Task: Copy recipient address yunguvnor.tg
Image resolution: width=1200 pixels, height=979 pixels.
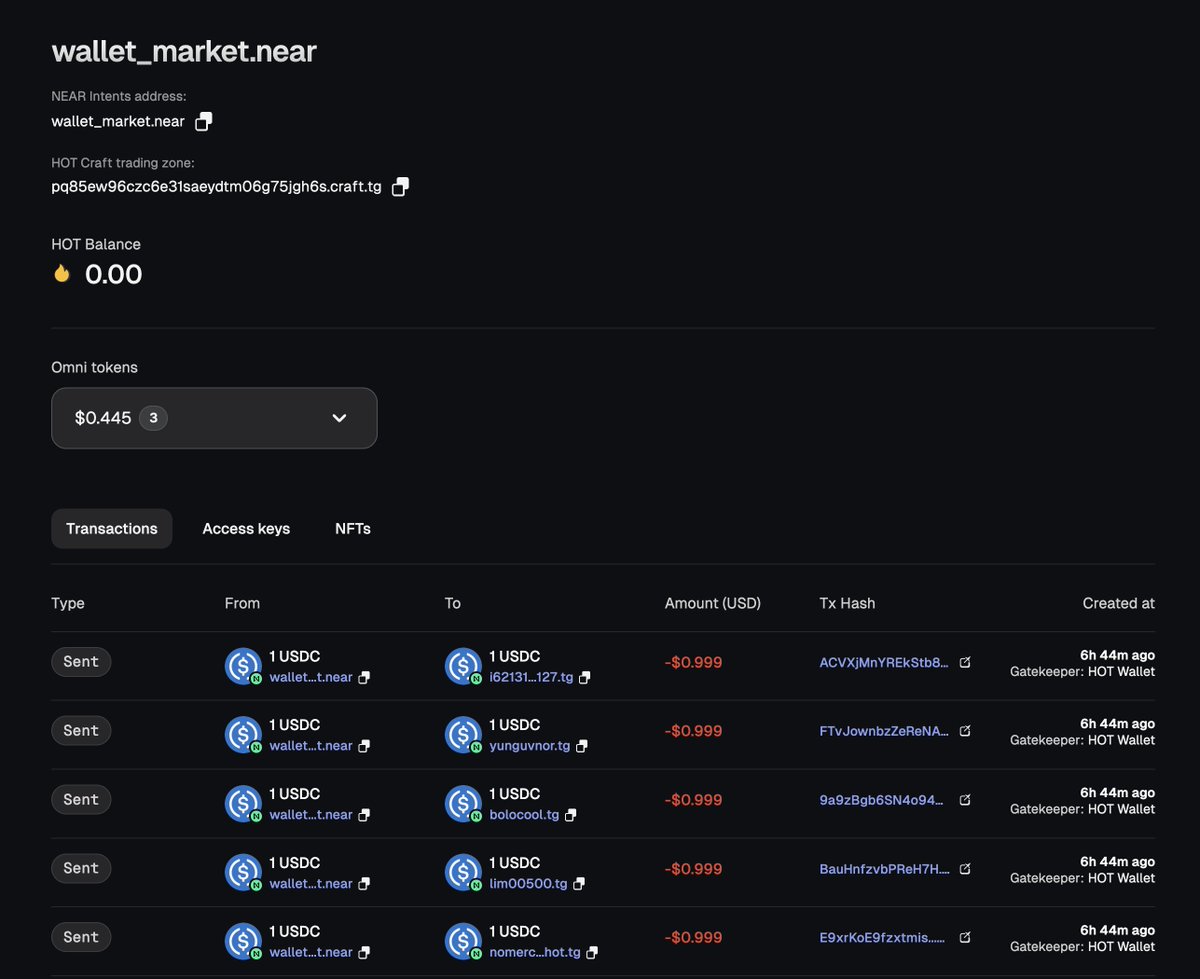Action: [x=581, y=746]
